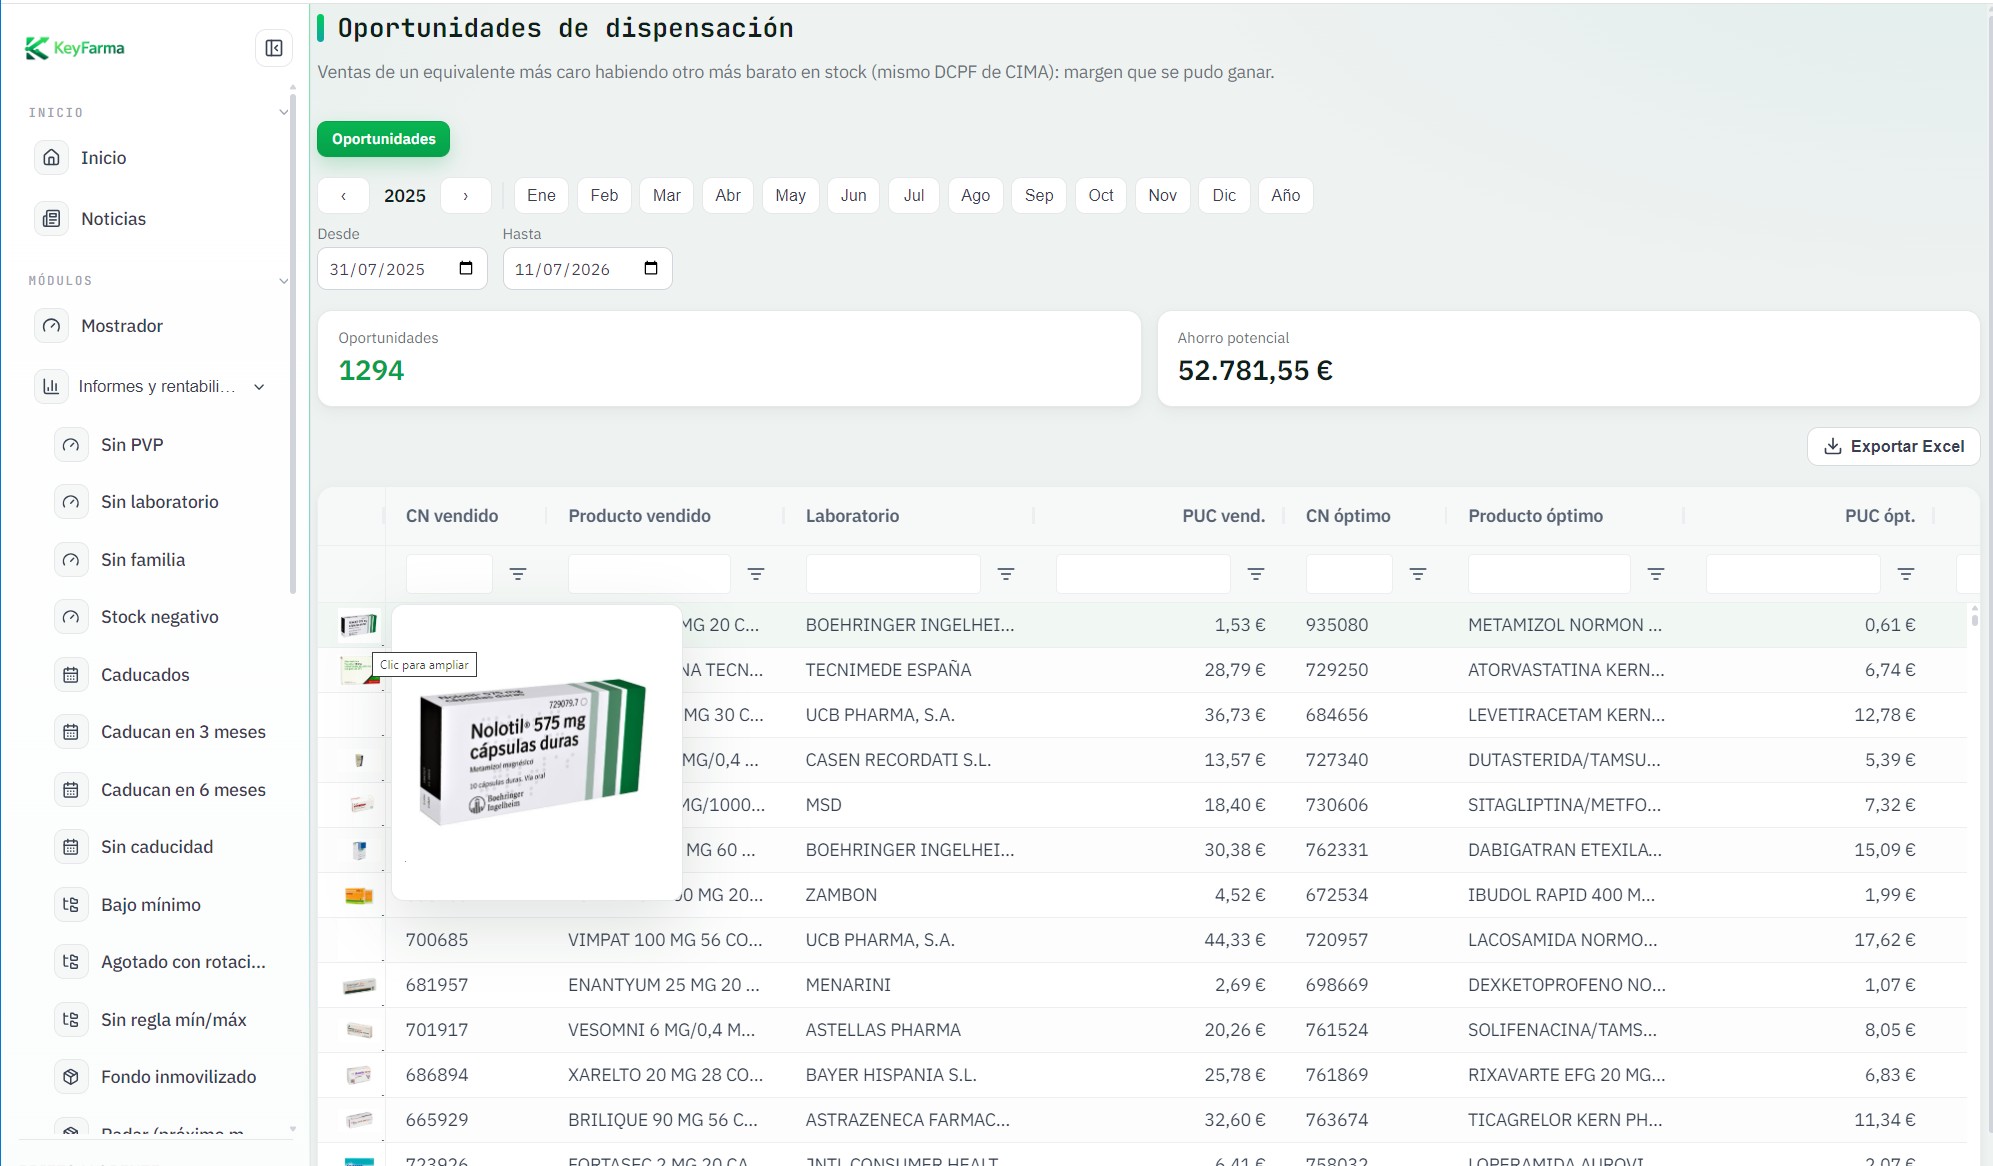This screenshot has height=1166, width=1993.
Task: Open Inicio home icon in sidebar
Action: [52, 158]
